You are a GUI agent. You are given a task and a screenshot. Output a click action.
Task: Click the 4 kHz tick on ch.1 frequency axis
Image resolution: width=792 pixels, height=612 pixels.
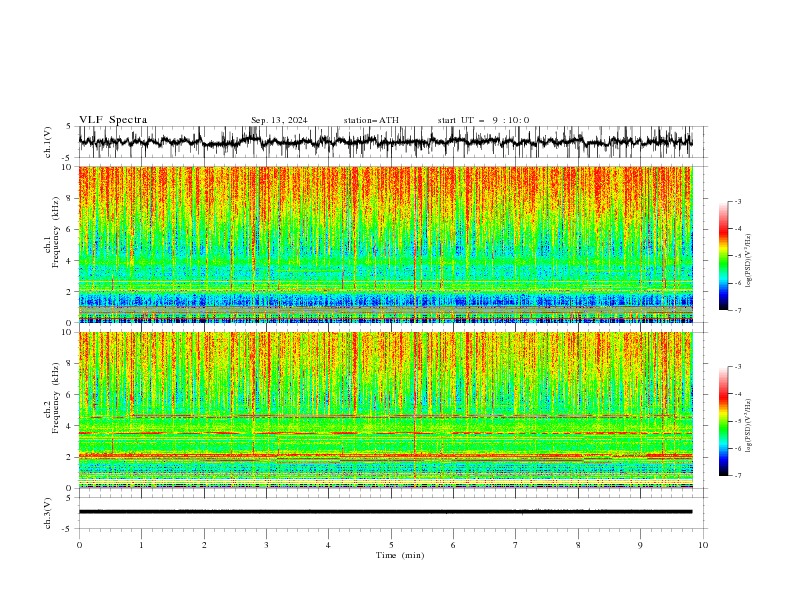coord(71,261)
